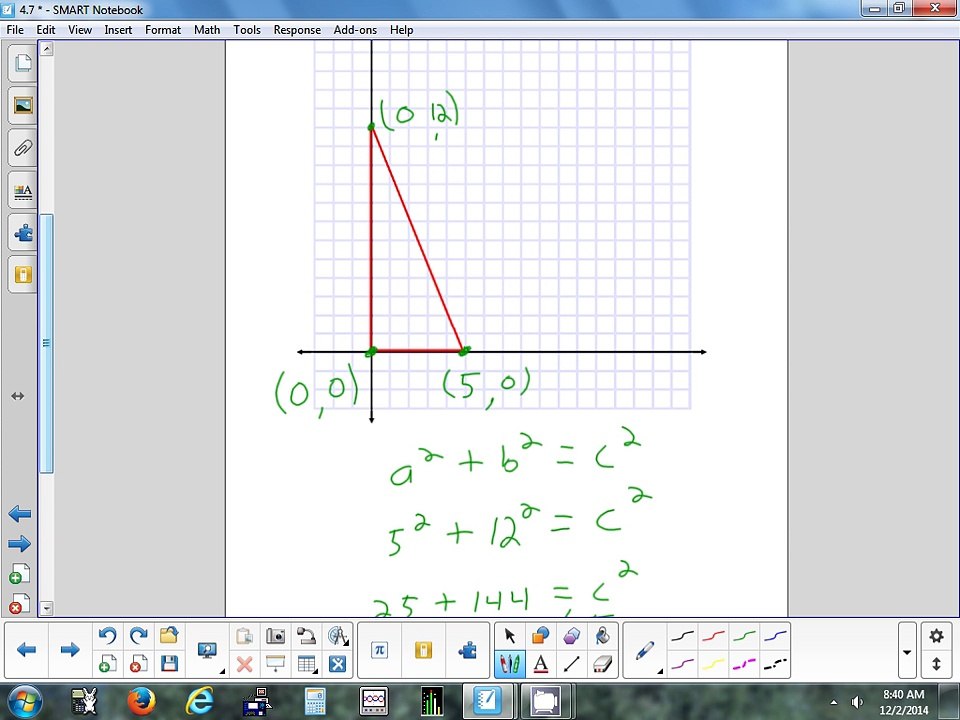The height and width of the screenshot is (720, 960).
Task: Open the Format menu
Action: pyautogui.click(x=163, y=30)
